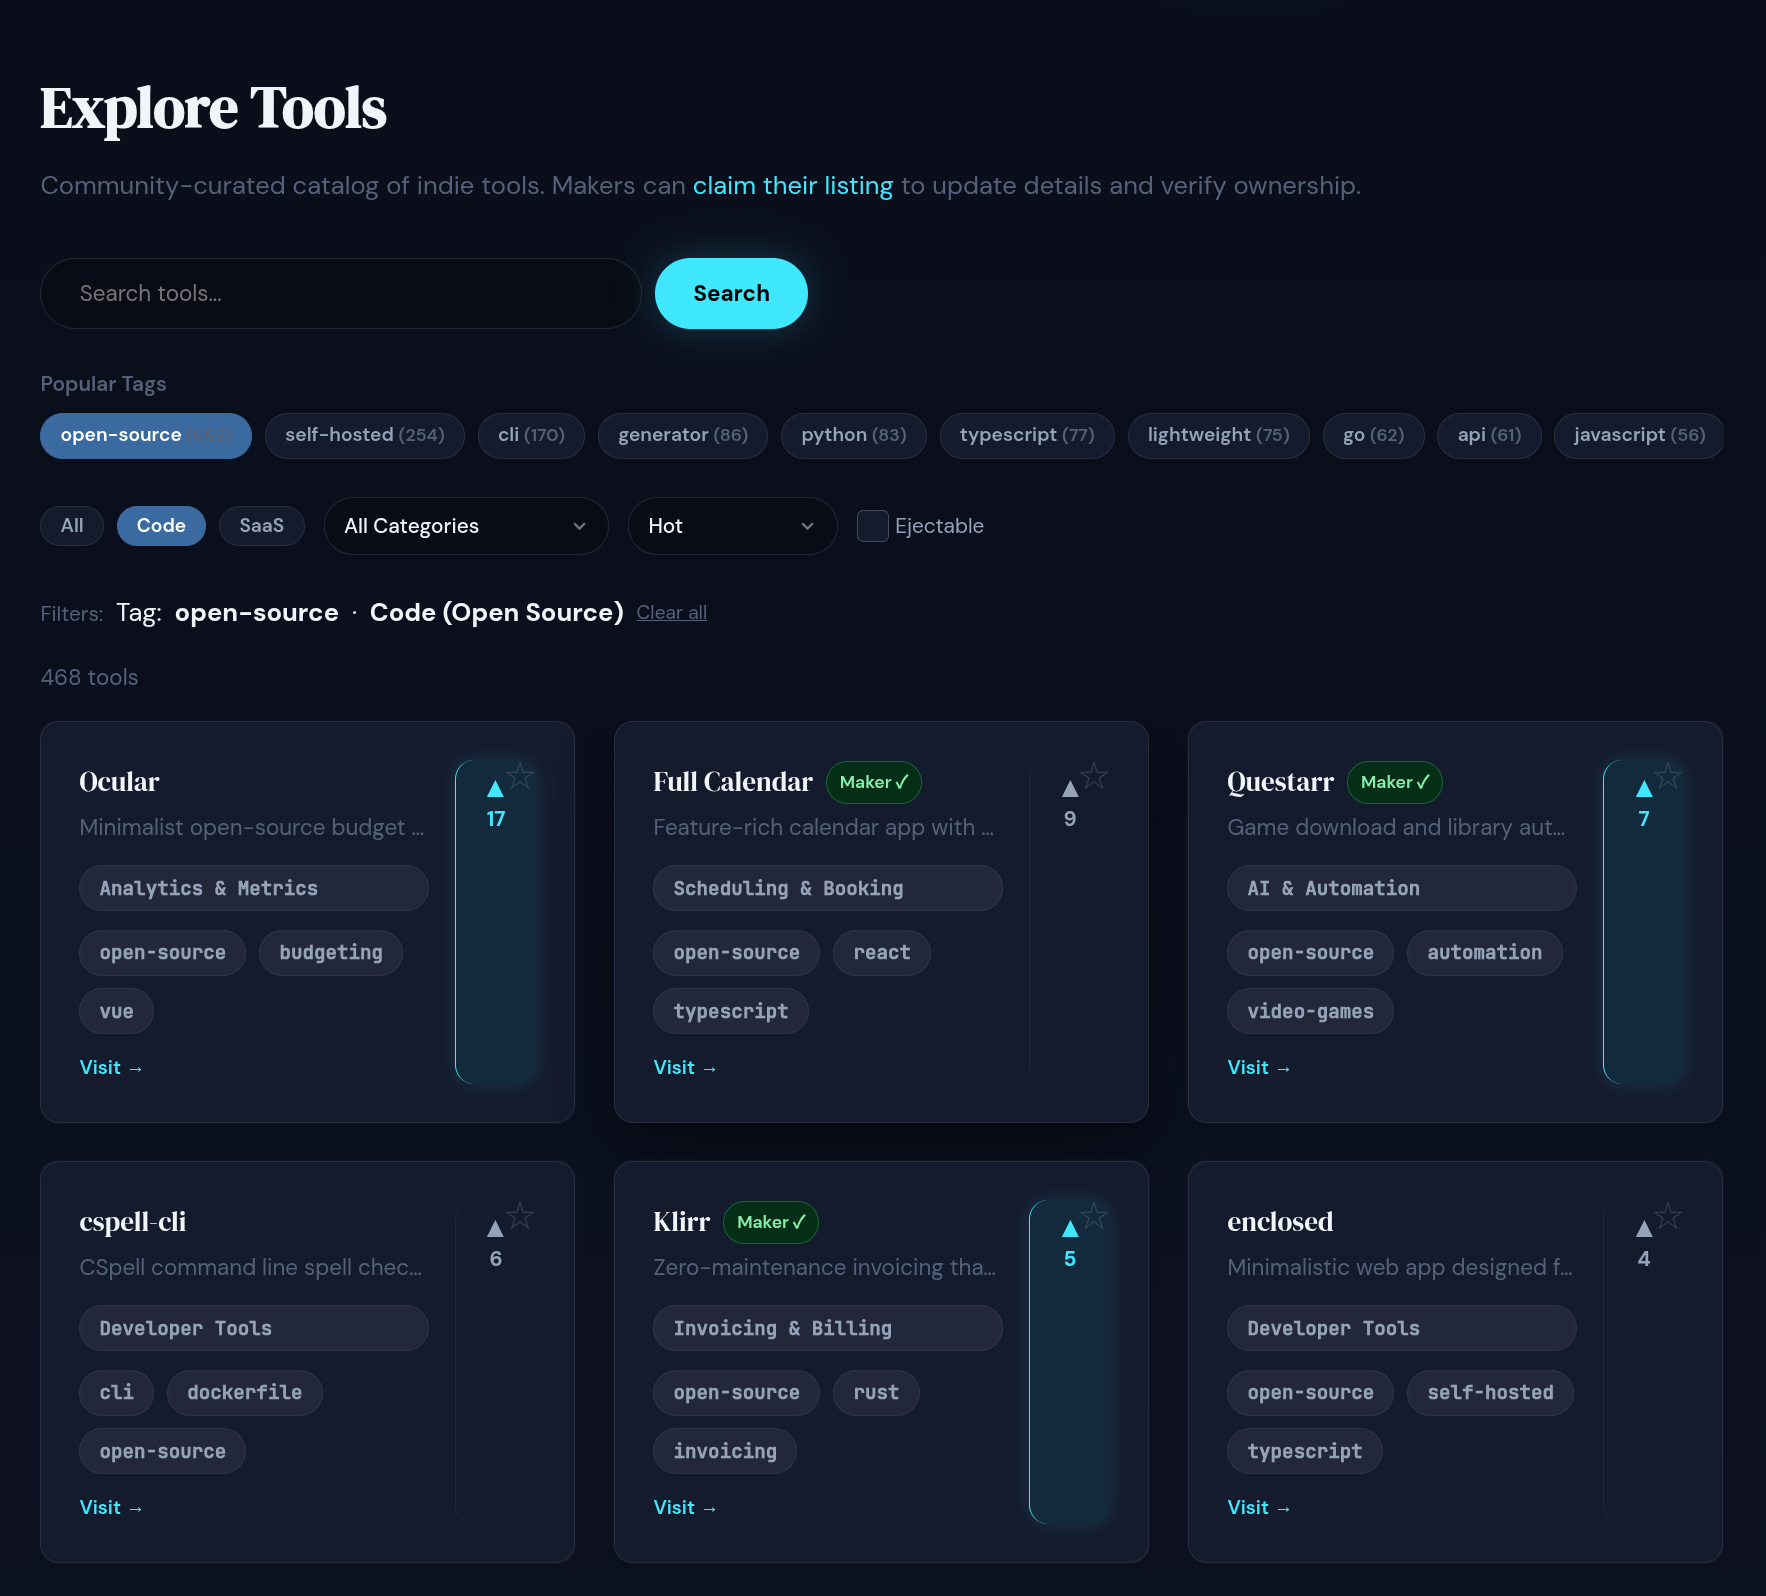Star the Questarr tool

1669,775
